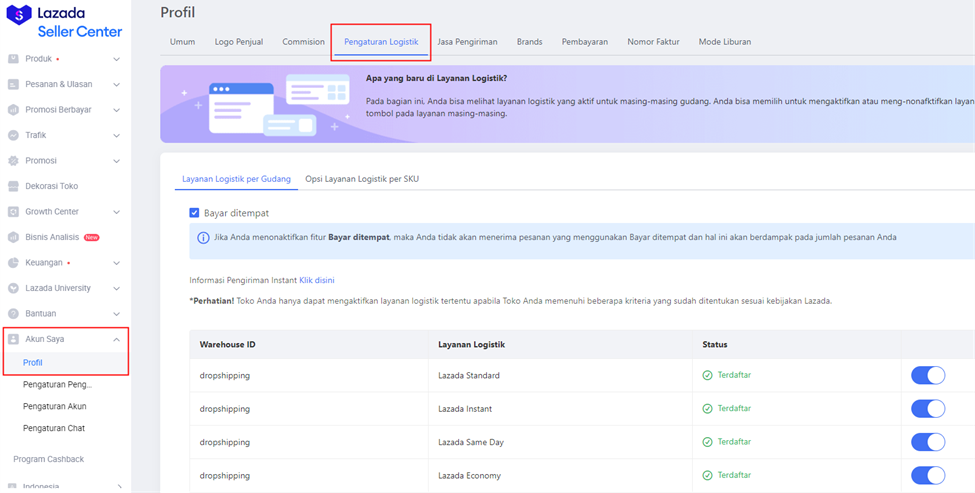Click the Terdaftar check icon for Lazada Same Day
This screenshot has height=493, width=975.
(x=707, y=442)
